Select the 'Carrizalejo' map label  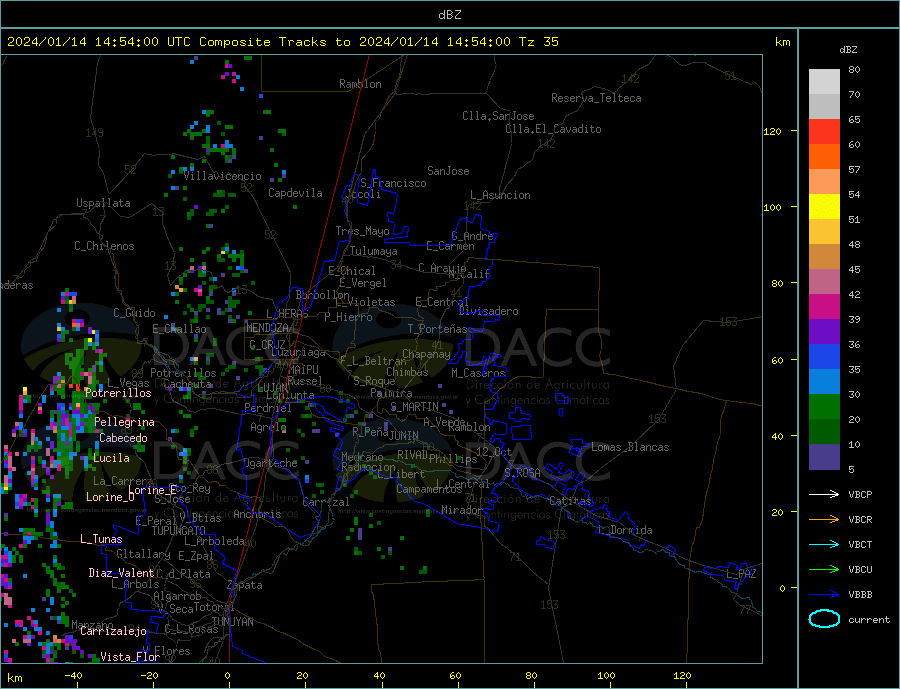113,632
